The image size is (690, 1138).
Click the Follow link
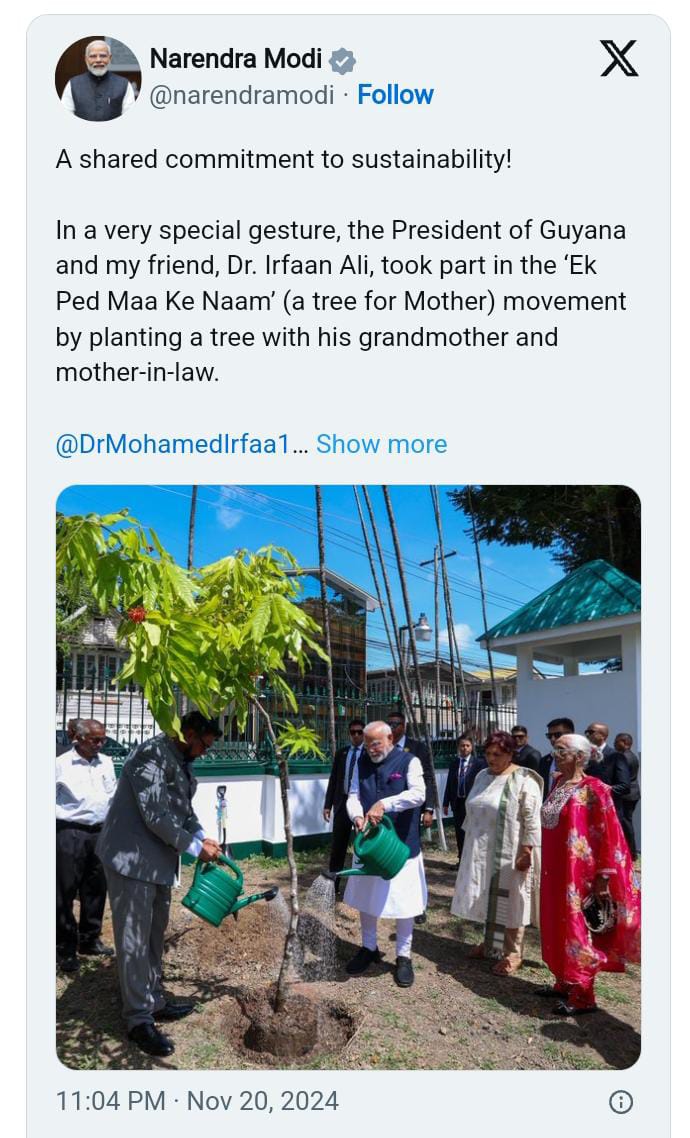click(x=395, y=95)
